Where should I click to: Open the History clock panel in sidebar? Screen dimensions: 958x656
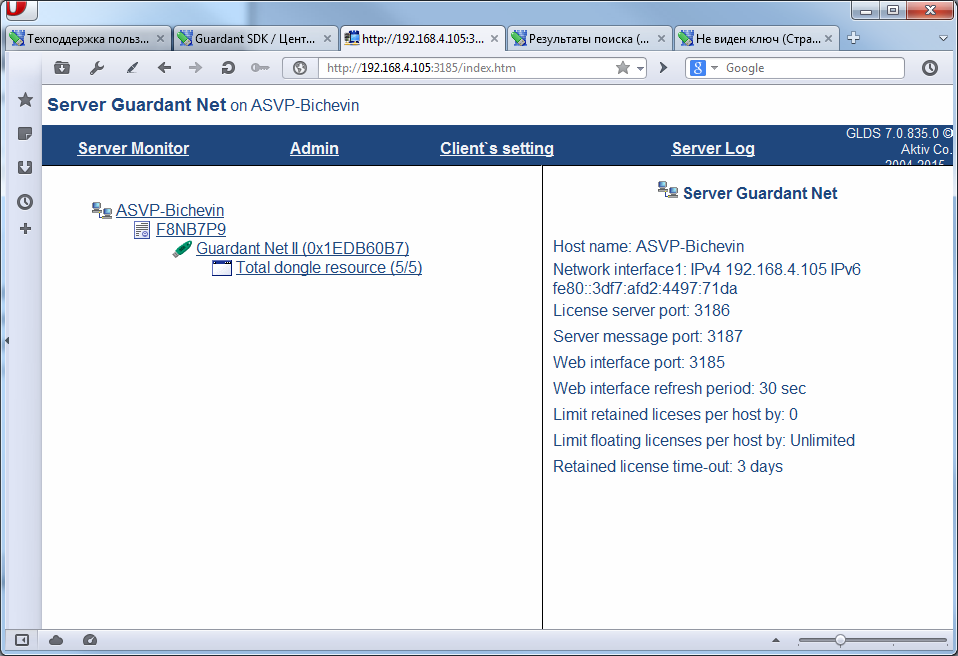[x=25, y=201]
